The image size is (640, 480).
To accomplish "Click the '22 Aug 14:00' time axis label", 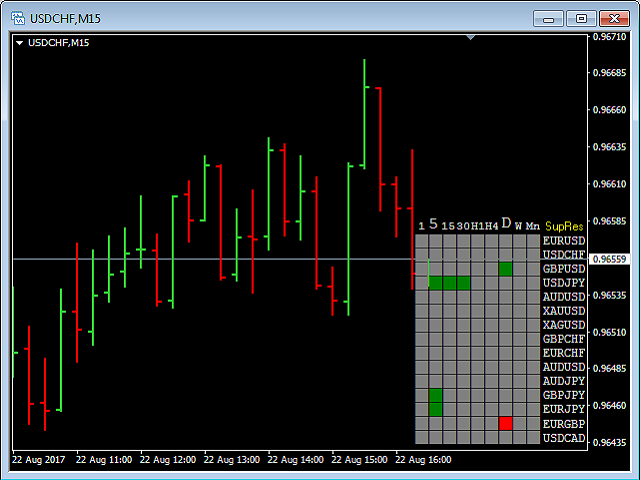I will tap(296, 460).
